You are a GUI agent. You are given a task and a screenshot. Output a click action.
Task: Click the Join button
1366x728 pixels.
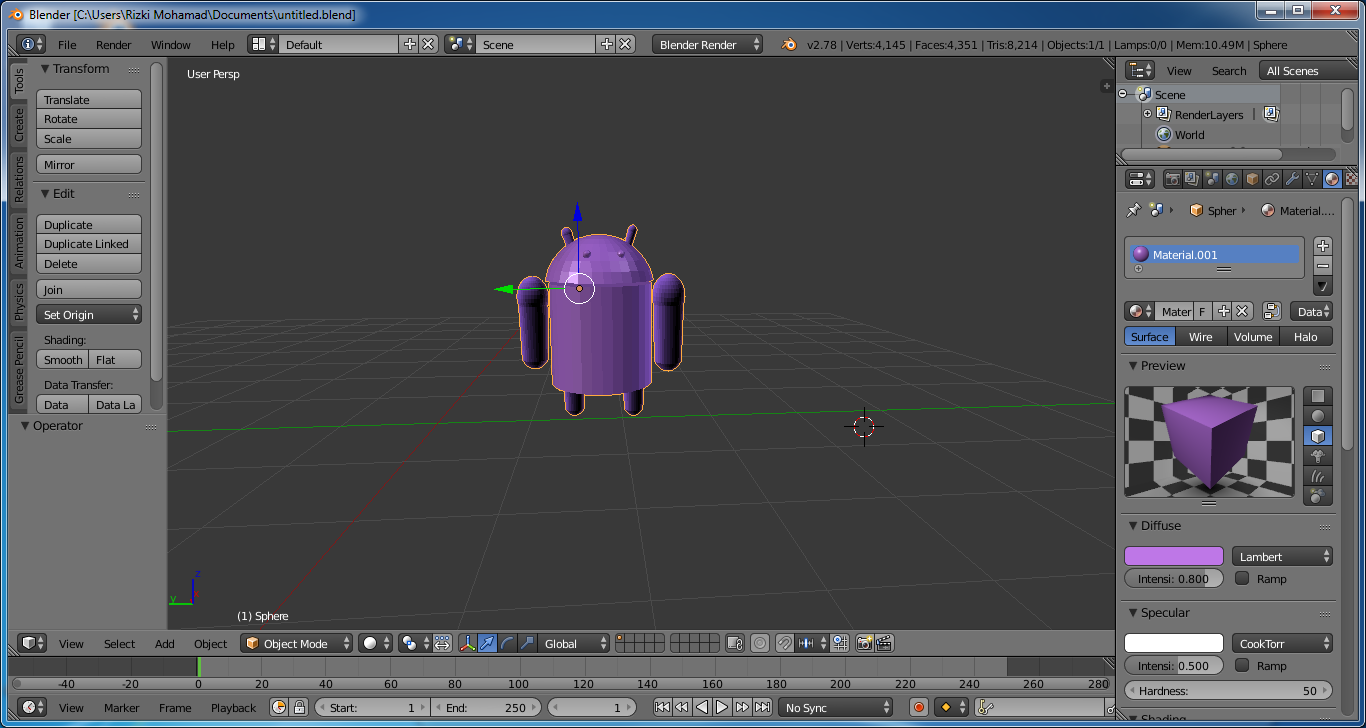tap(89, 289)
